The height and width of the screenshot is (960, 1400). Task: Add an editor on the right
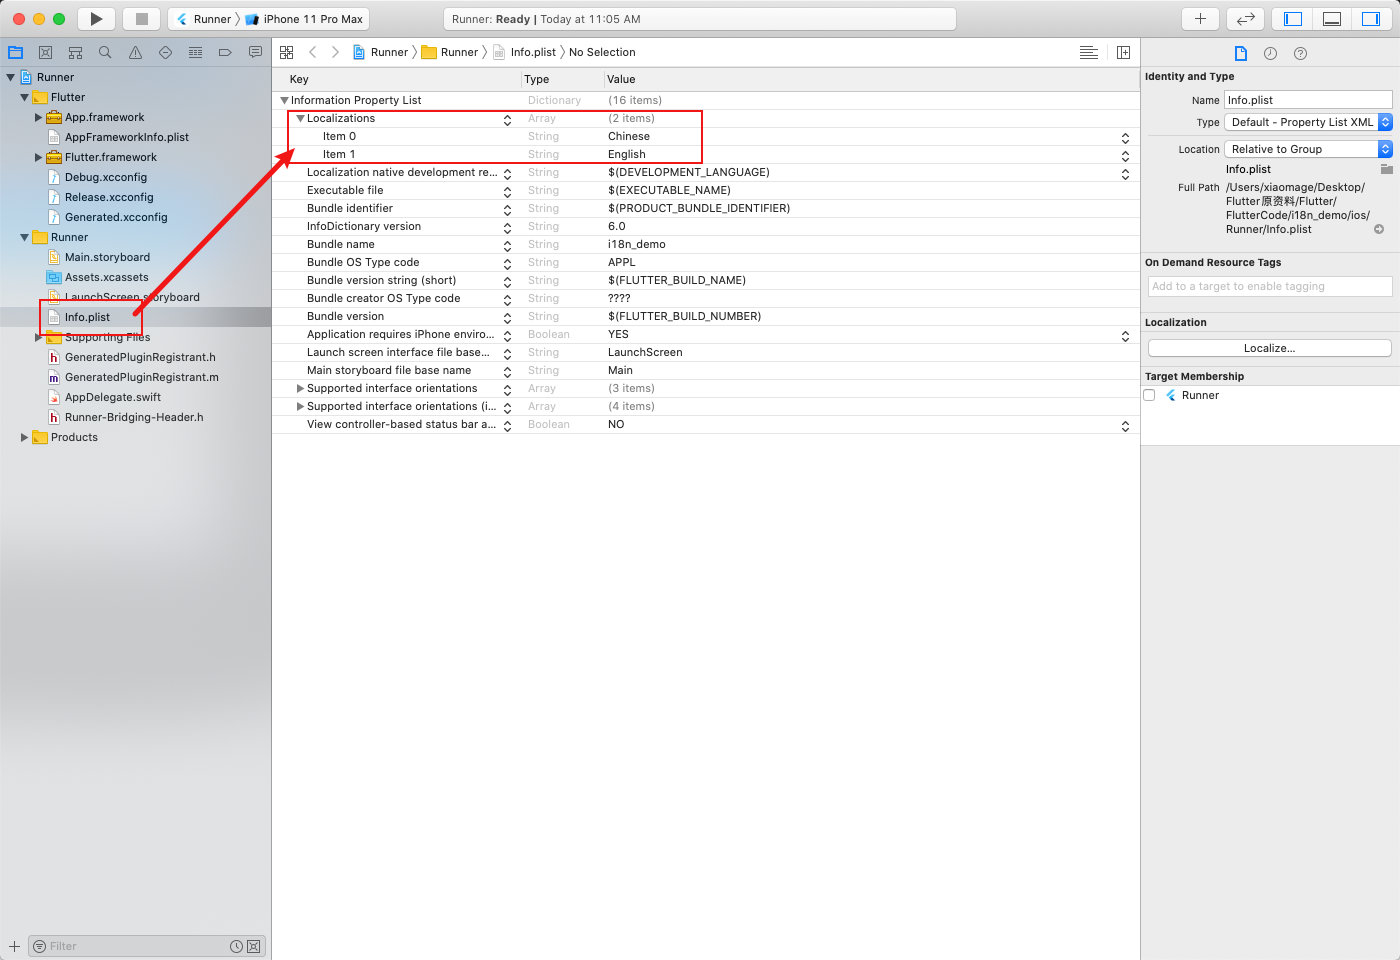point(1123,52)
